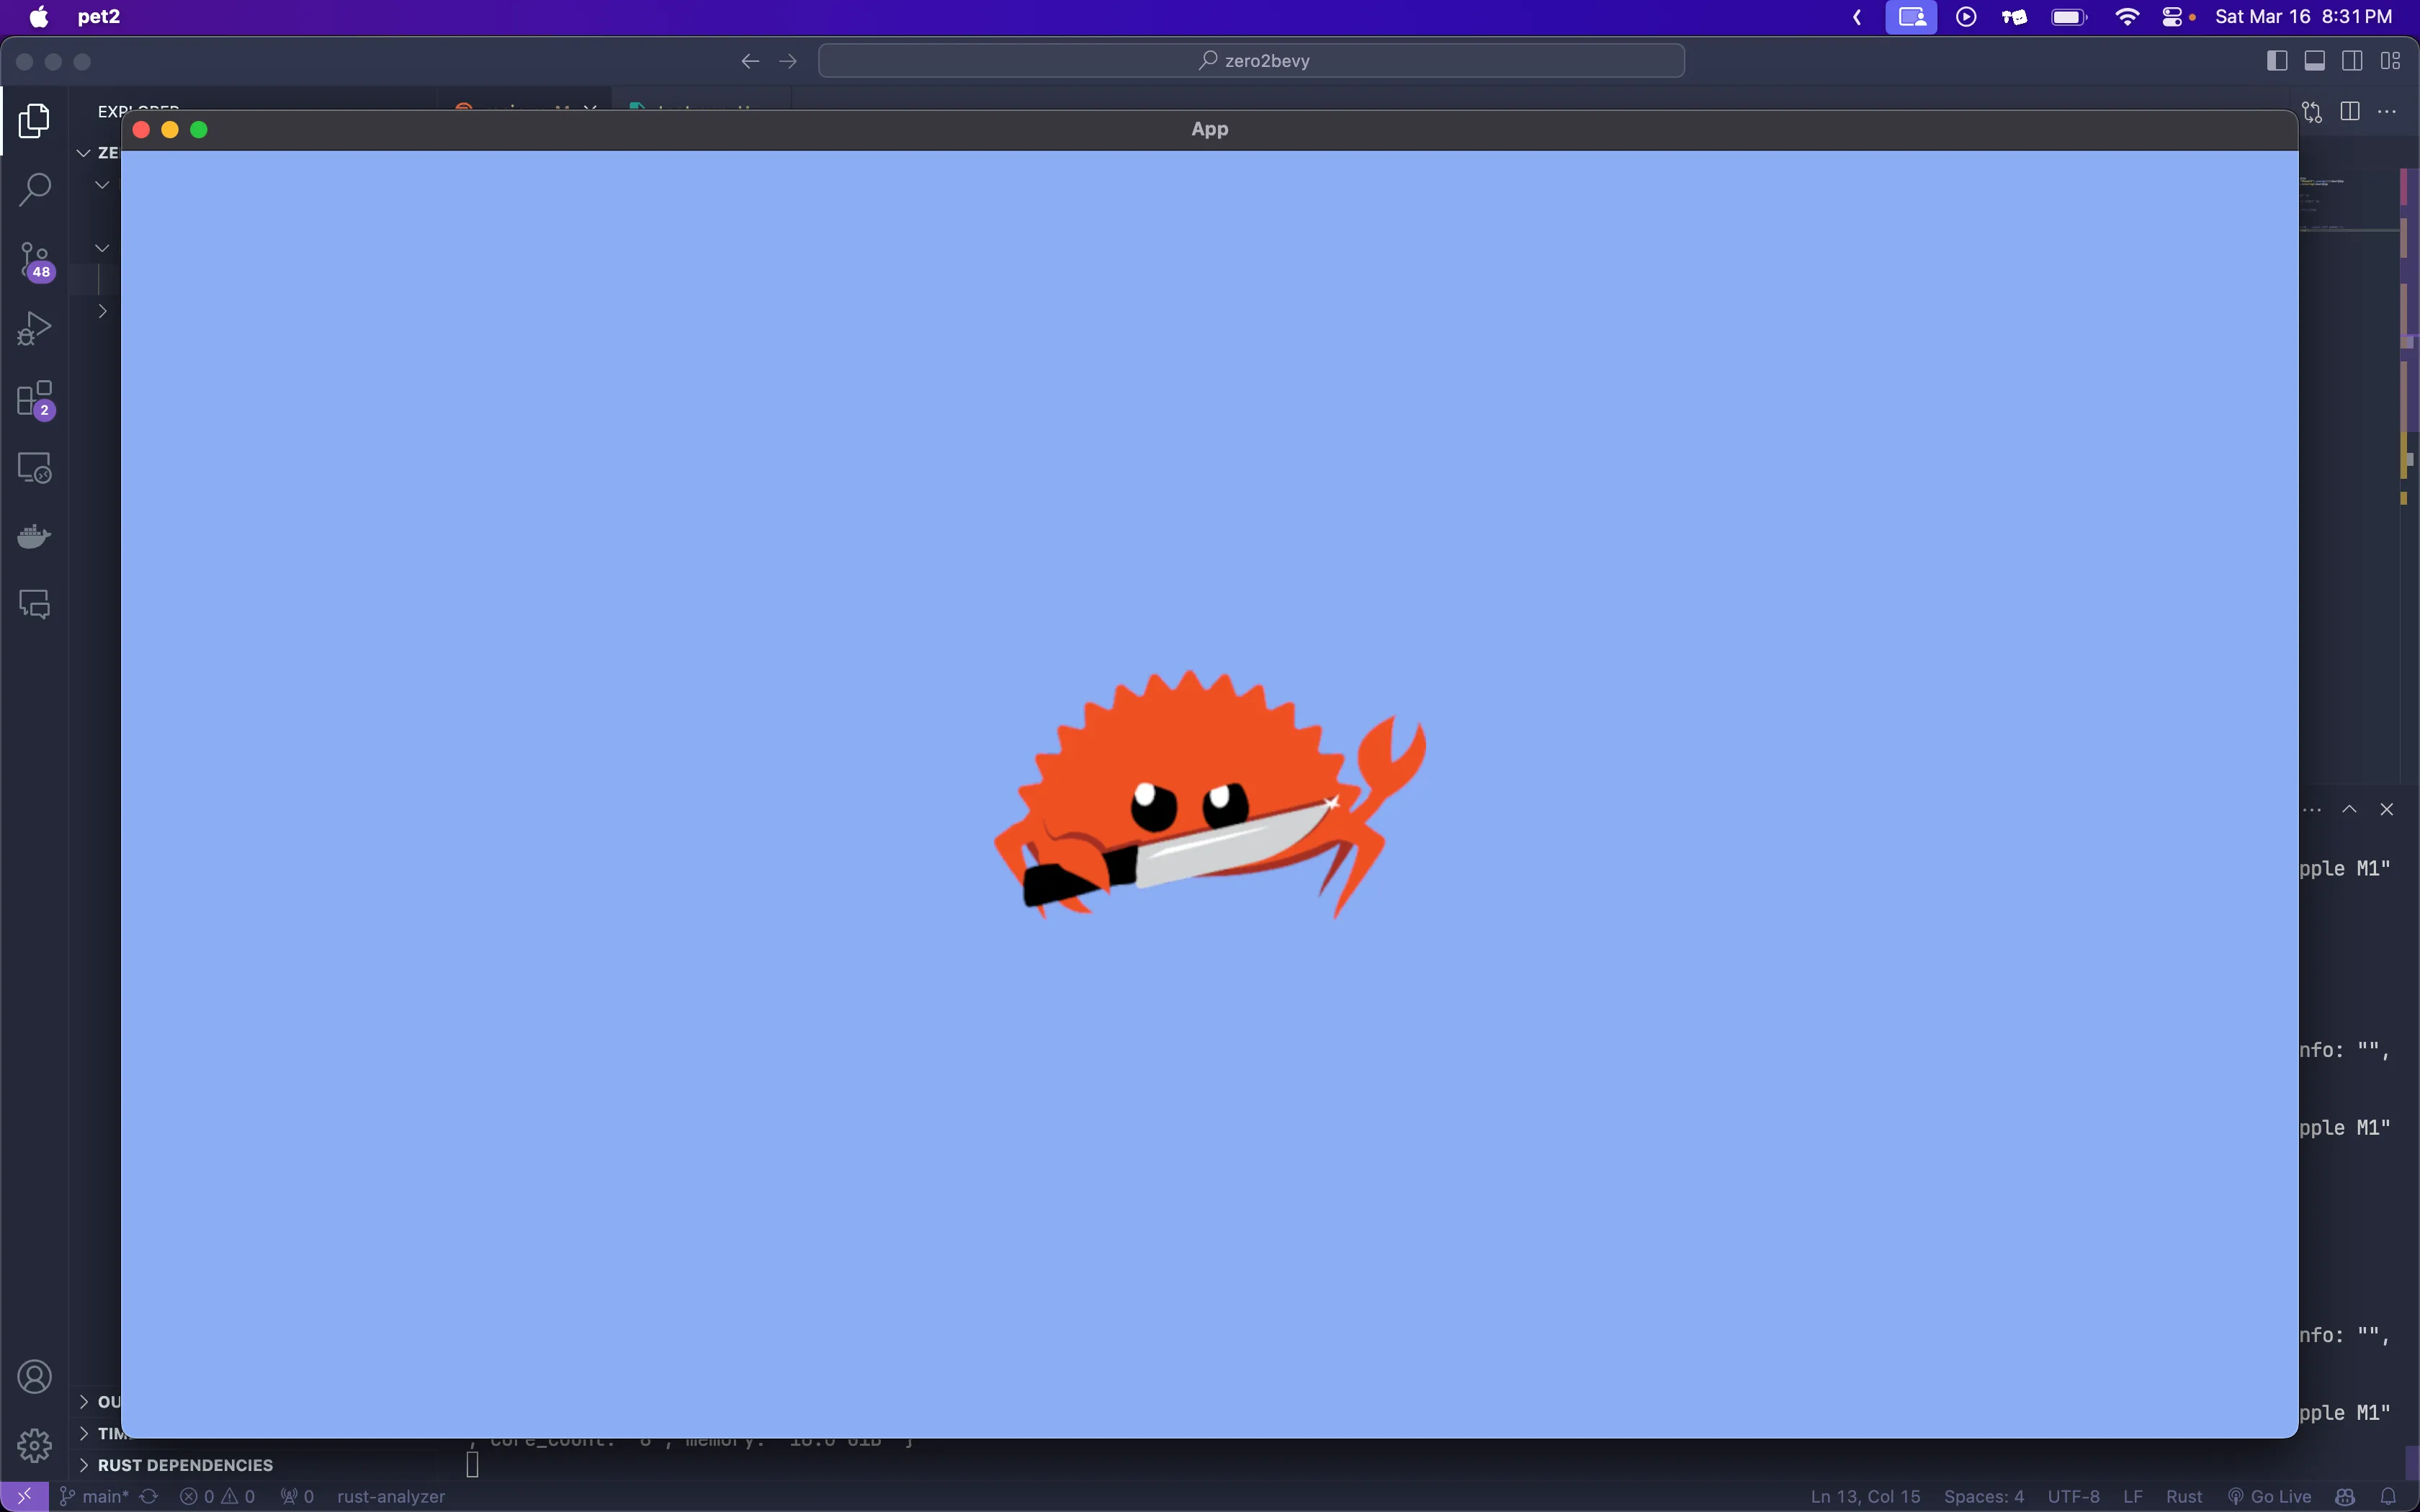Open Customize Layout icon
Screen dimensions: 2420x1512
click(x=2390, y=61)
